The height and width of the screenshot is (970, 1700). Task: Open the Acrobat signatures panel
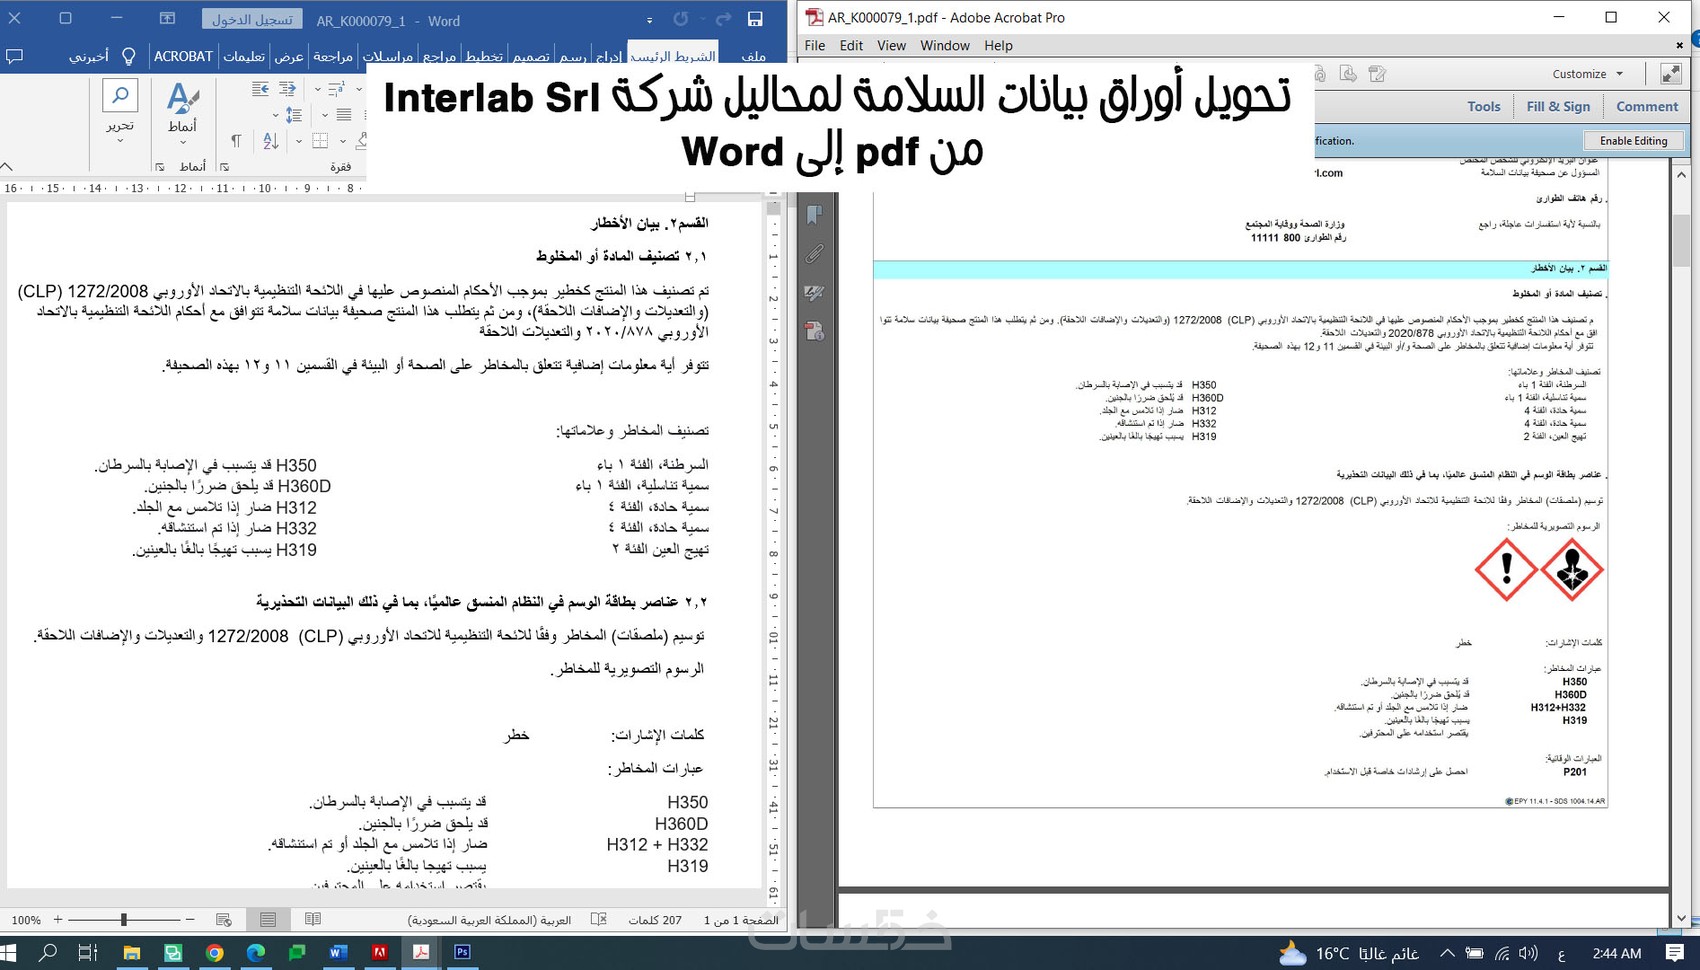[814, 293]
